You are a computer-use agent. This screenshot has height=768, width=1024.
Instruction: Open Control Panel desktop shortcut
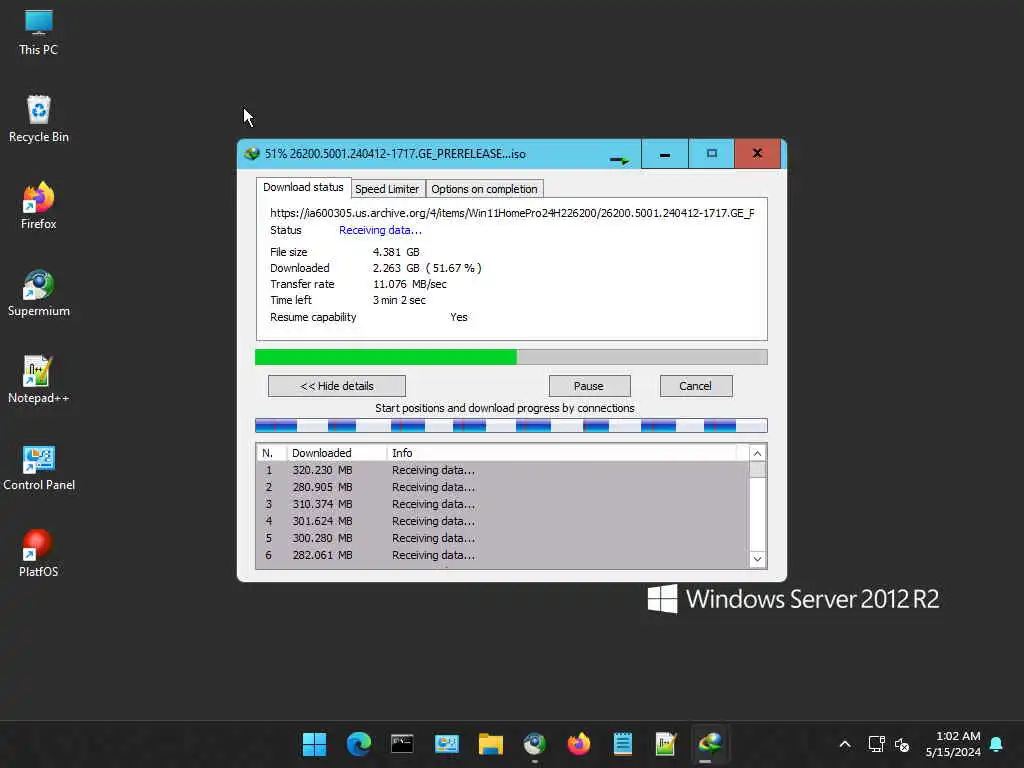[x=39, y=468]
